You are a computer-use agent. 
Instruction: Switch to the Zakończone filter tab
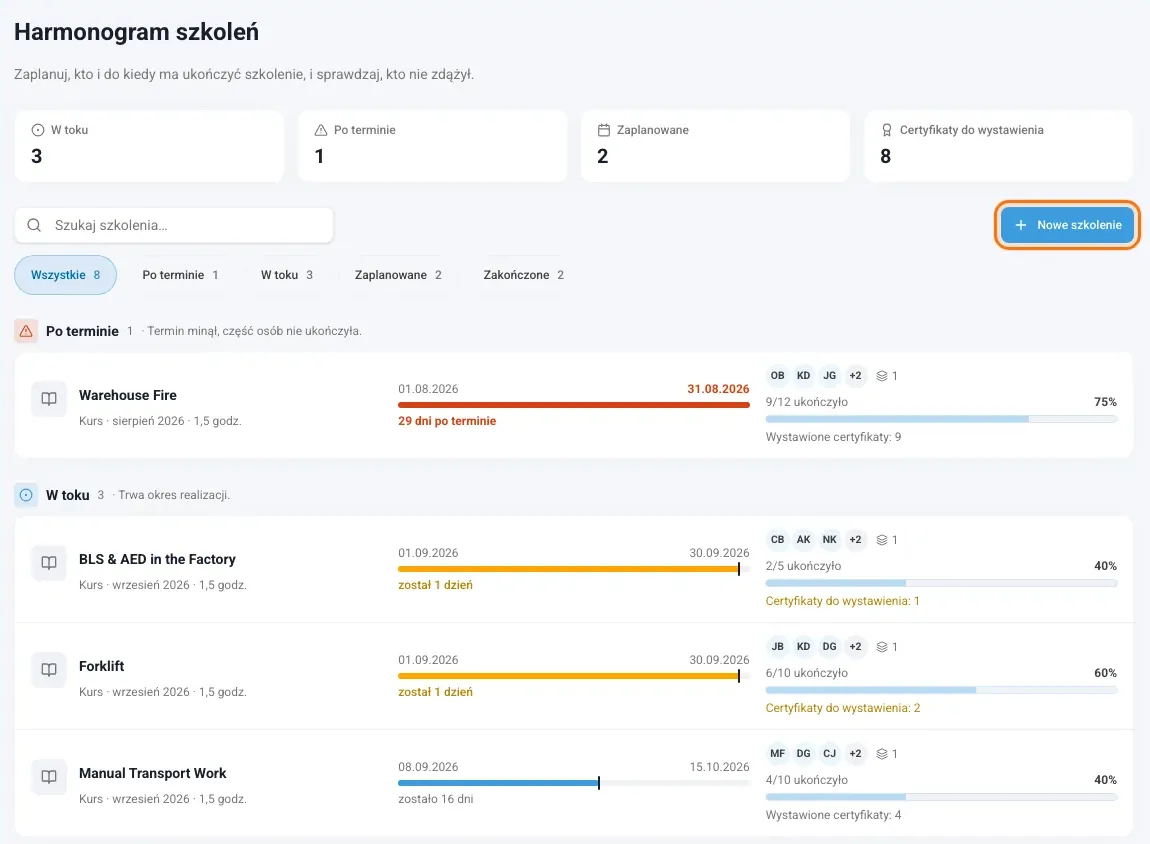(x=524, y=275)
